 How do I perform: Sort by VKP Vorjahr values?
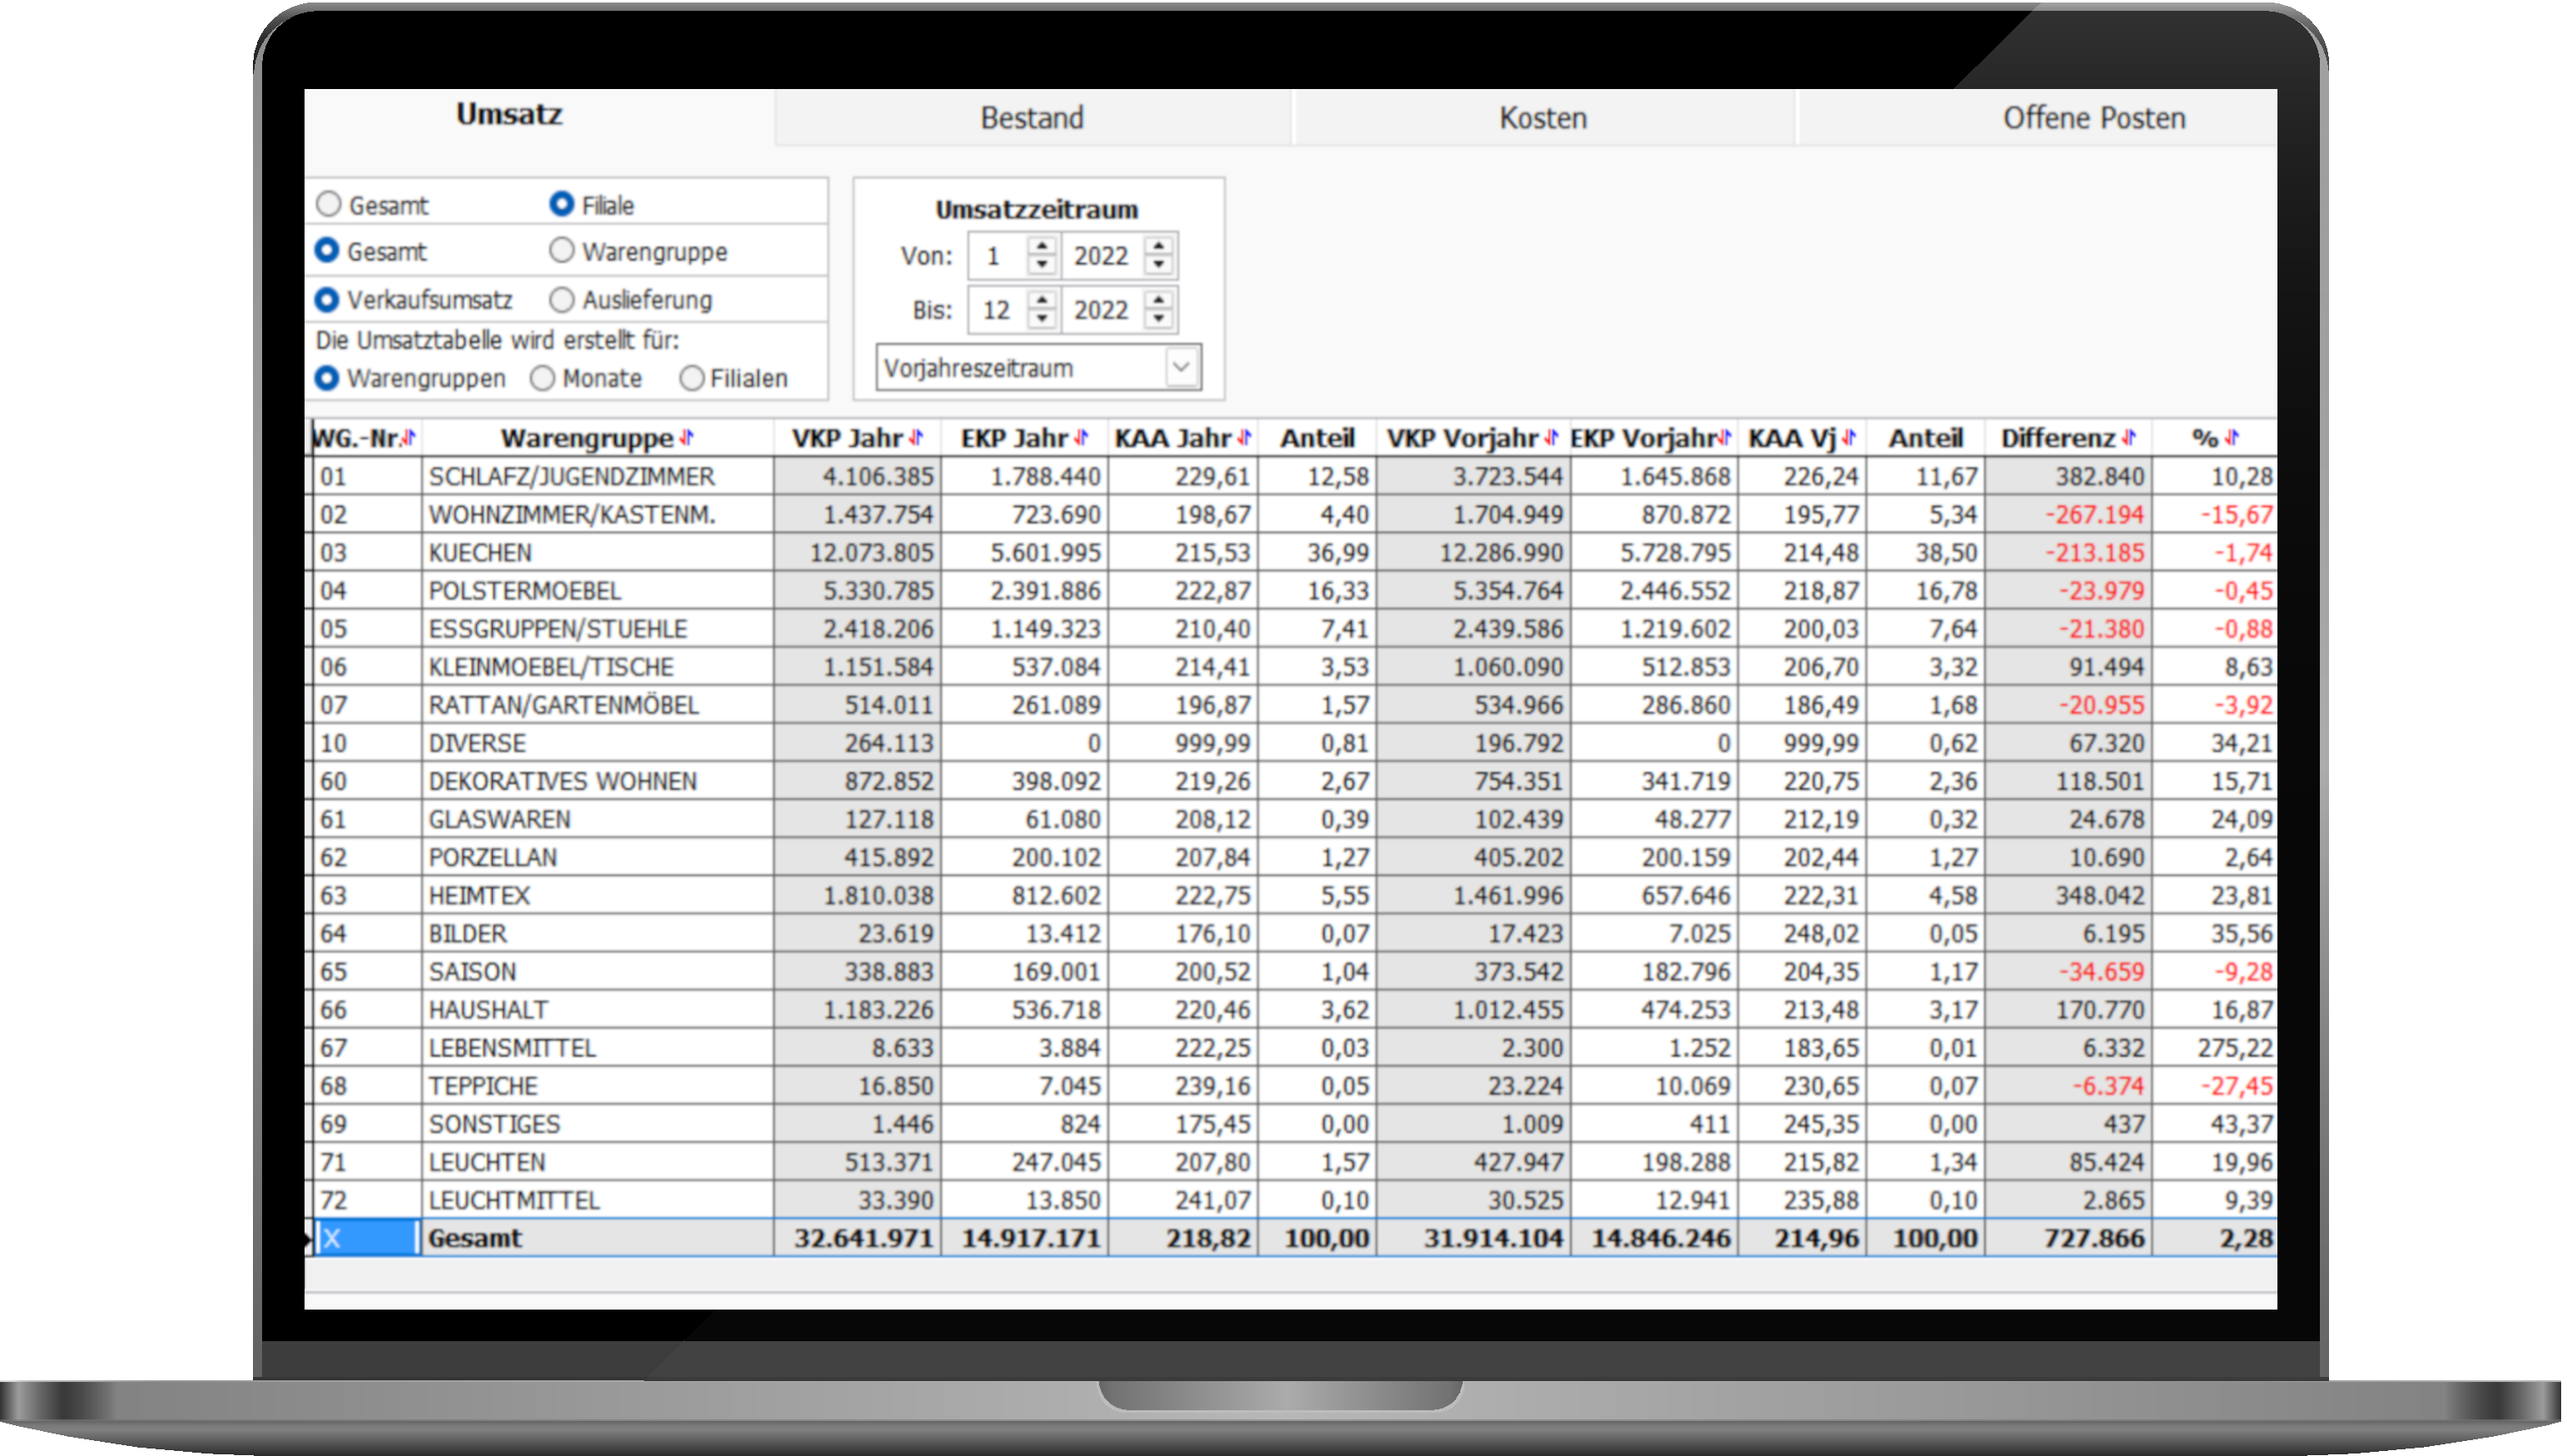pyautogui.click(x=1551, y=437)
